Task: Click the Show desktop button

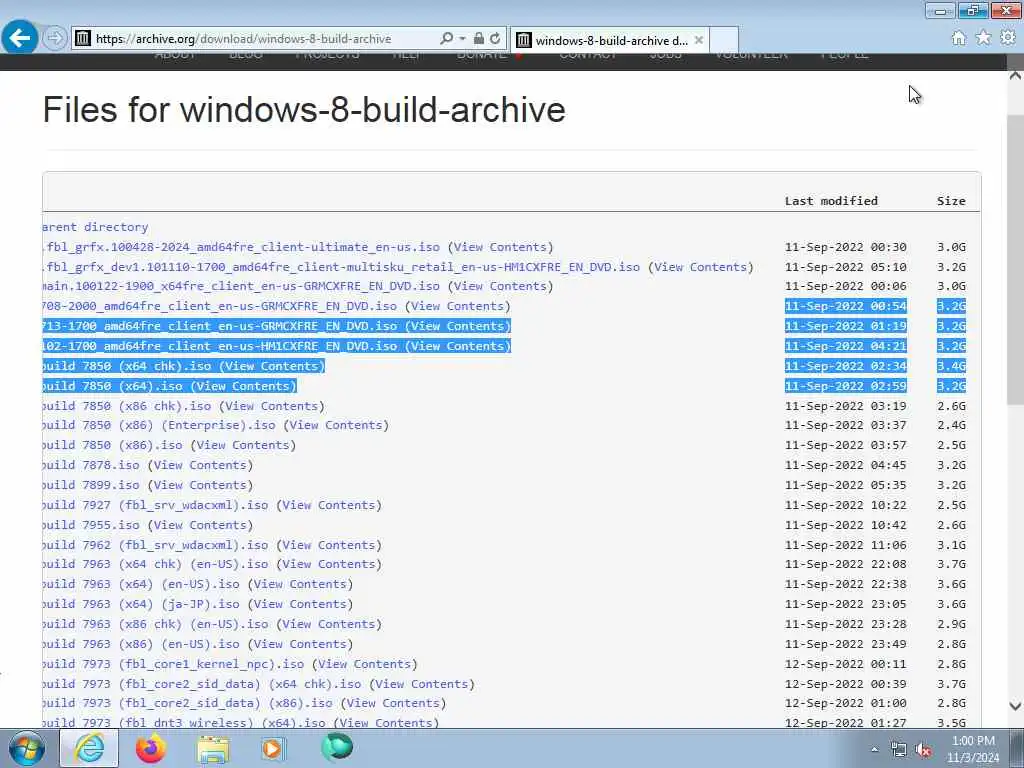Action: coord(1017,748)
